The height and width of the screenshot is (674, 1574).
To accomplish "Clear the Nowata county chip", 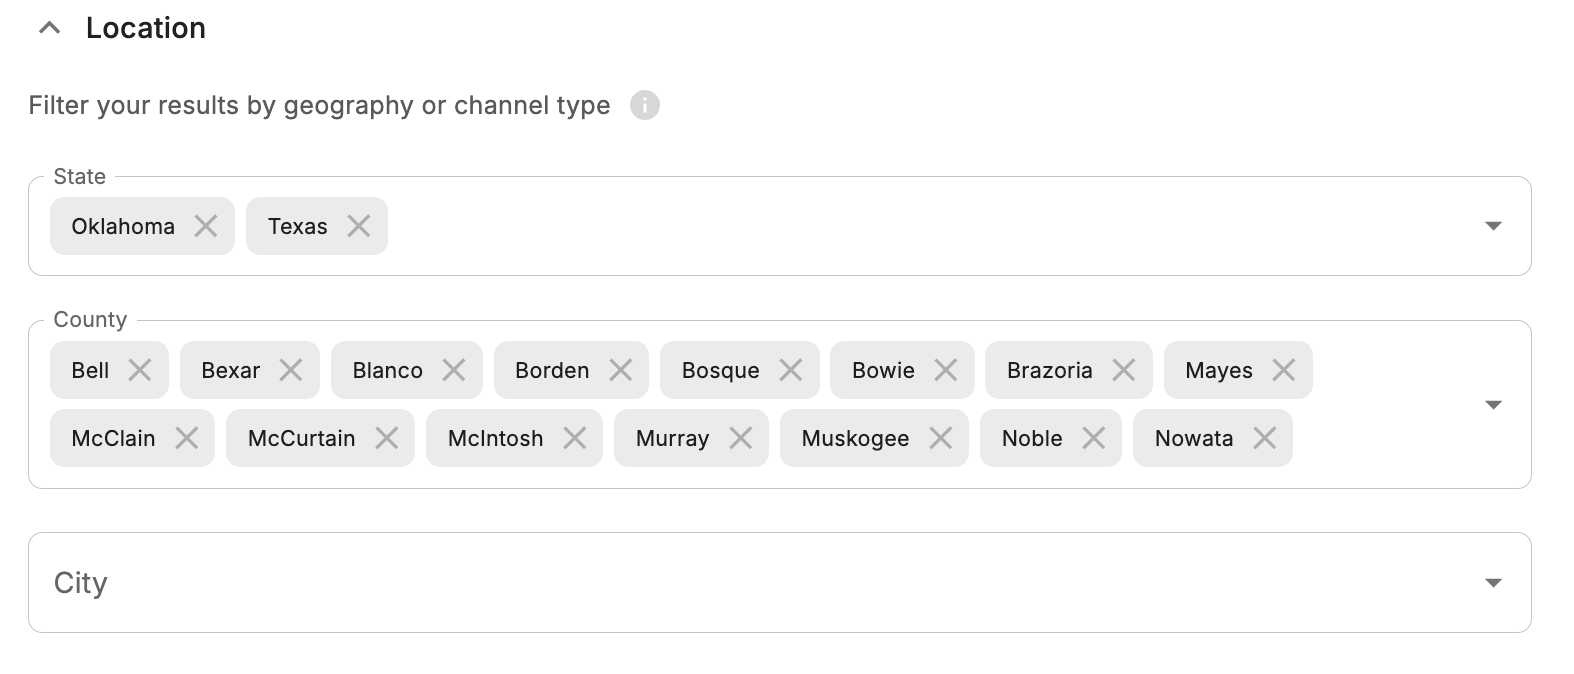I will click(x=1265, y=438).
